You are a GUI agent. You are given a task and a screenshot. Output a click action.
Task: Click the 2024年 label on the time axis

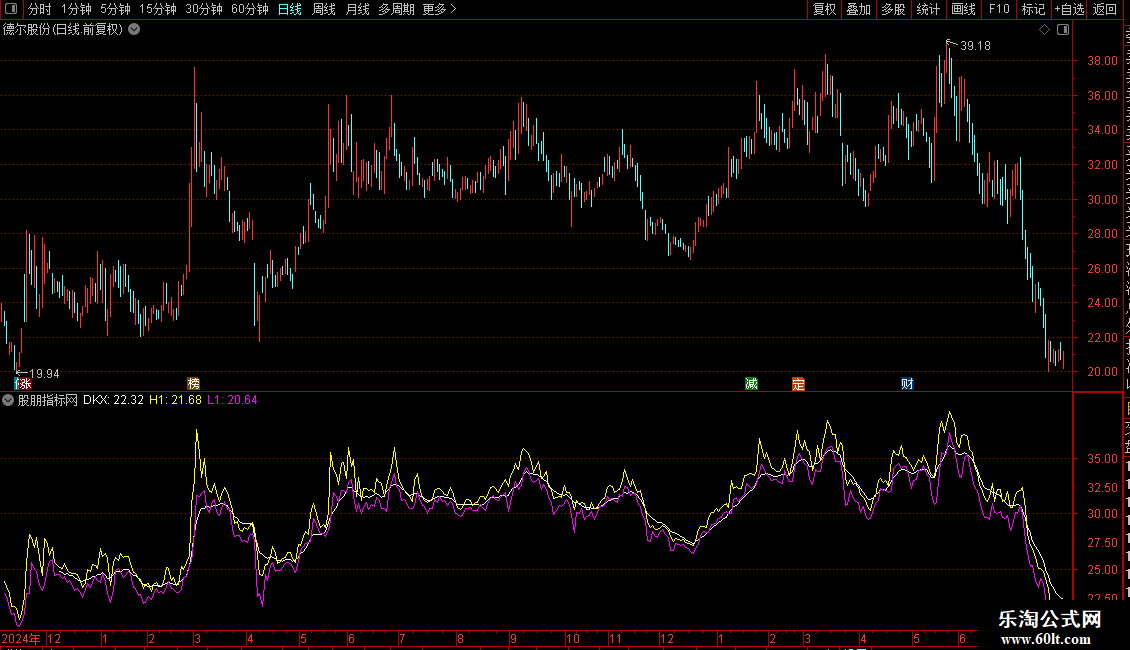[x=22, y=638]
